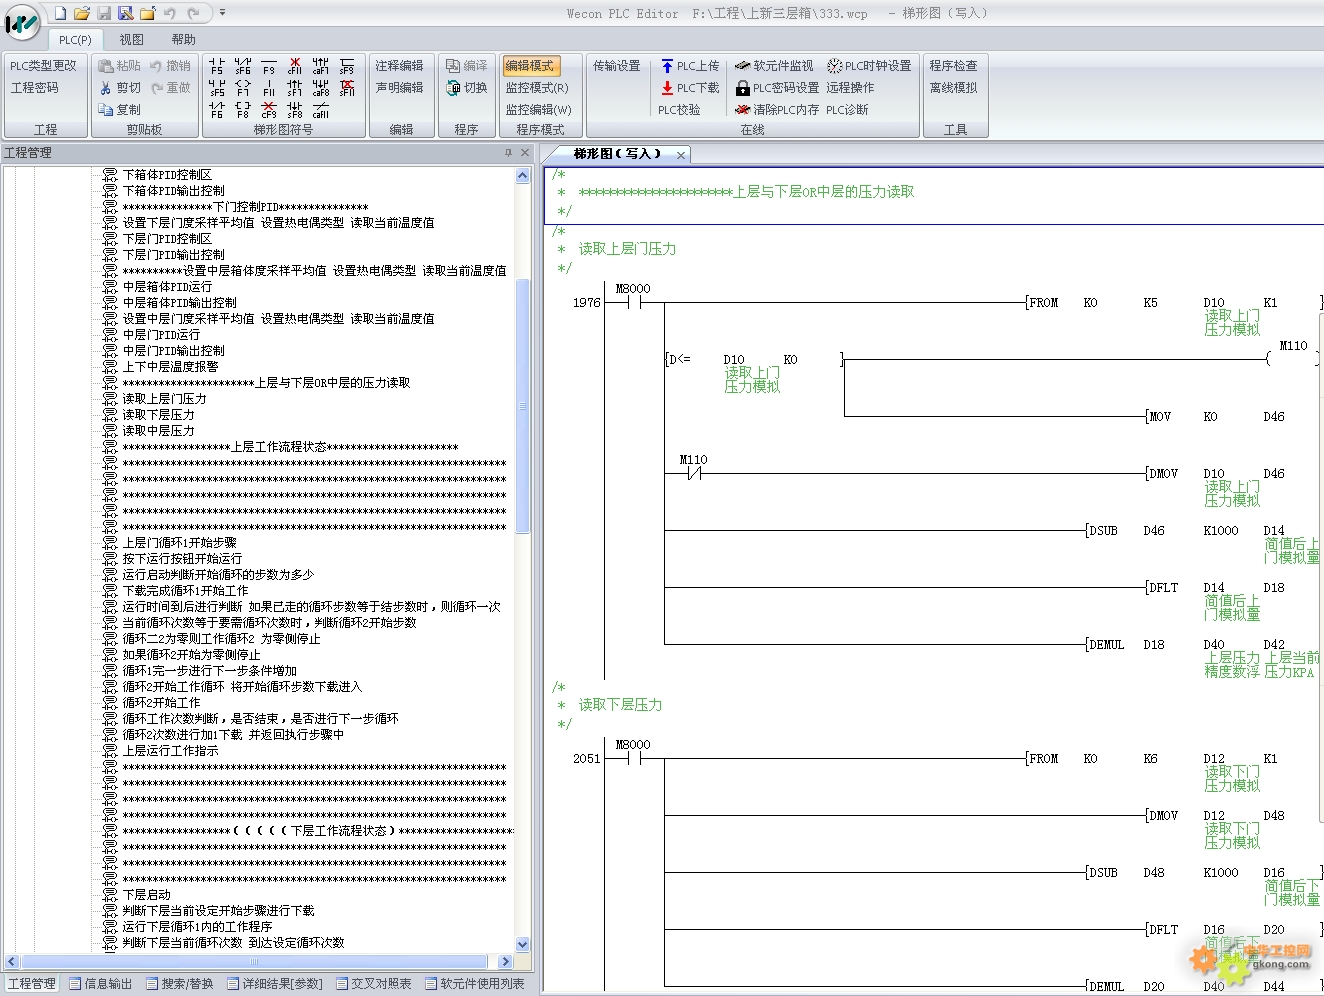Open PLC时钟设置 clock settings
This screenshot has height=996, width=1324.
(x=869, y=66)
